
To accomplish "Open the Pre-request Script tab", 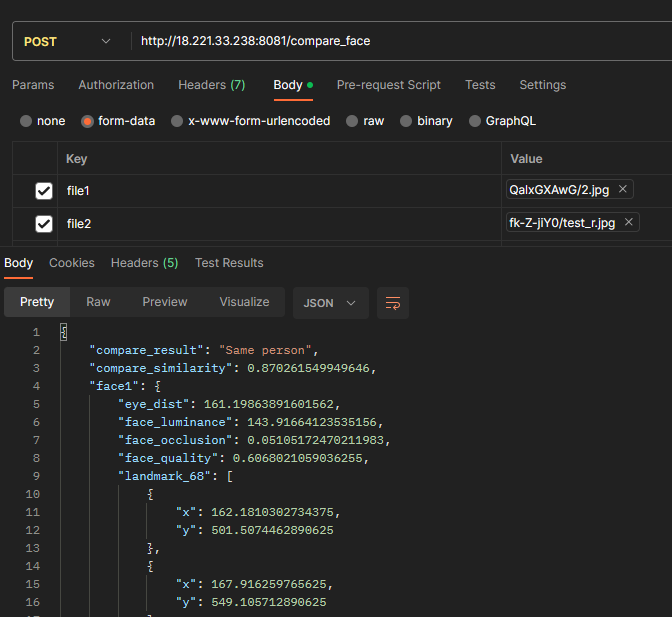I will (388, 85).
